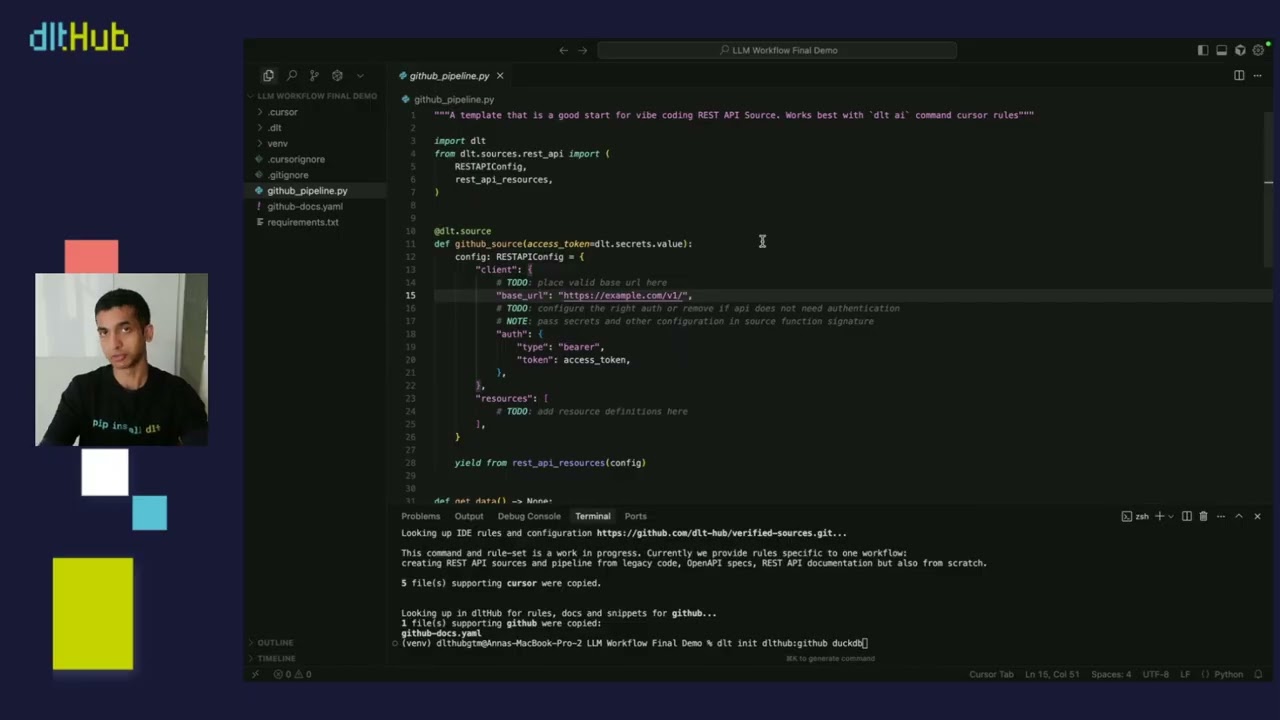1280x720 pixels.
Task: Open github-docs.yaml in the explorer
Action: click(x=304, y=206)
